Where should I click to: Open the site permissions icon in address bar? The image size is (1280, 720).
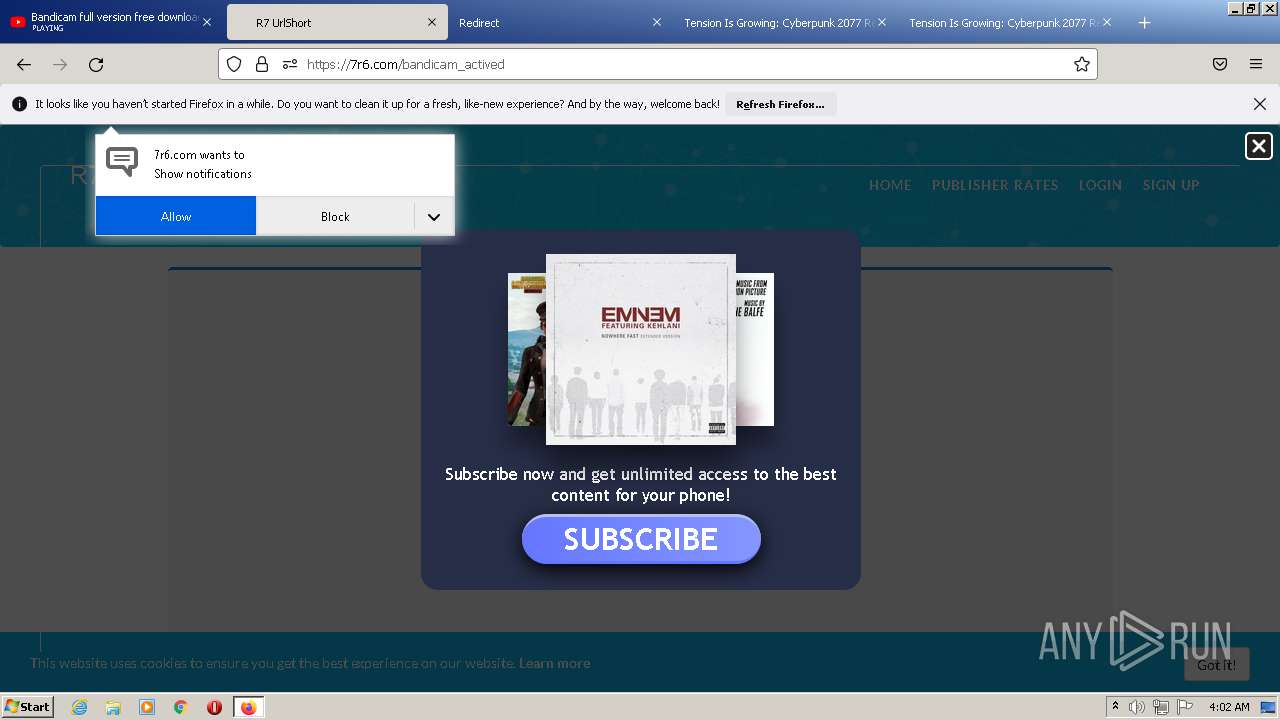click(x=290, y=64)
